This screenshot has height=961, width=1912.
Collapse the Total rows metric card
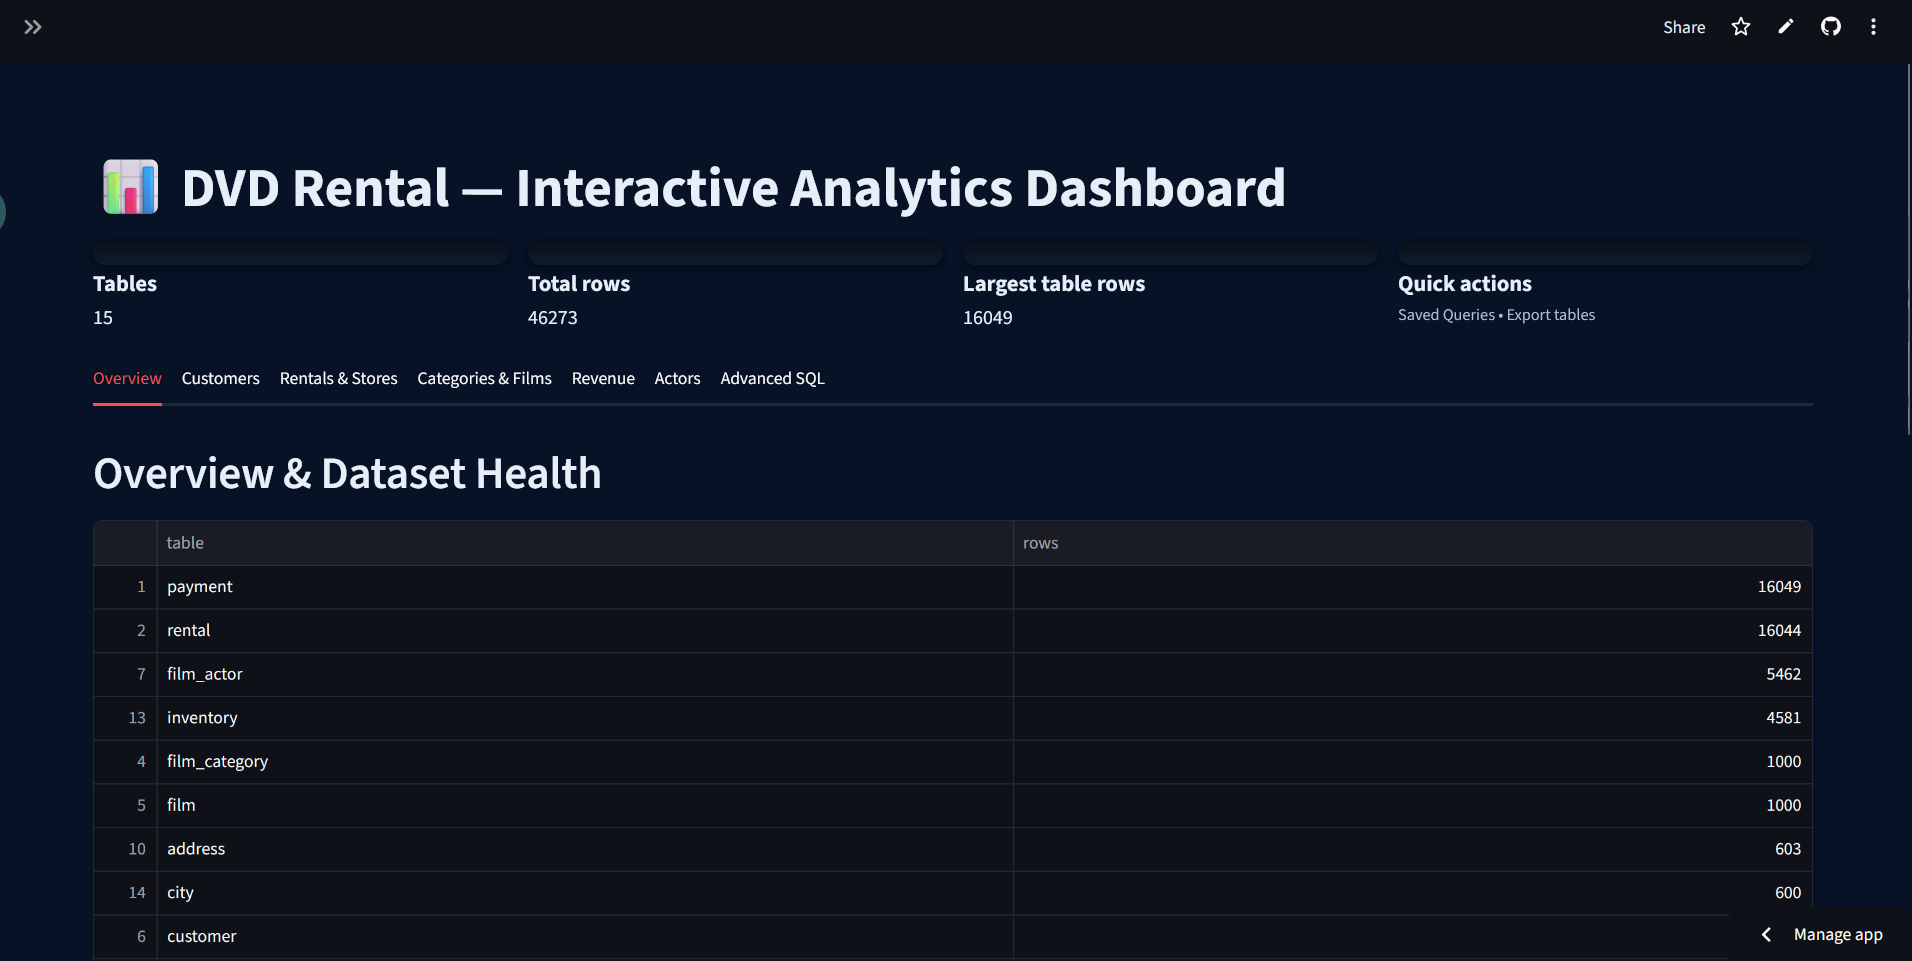pyautogui.click(x=734, y=251)
